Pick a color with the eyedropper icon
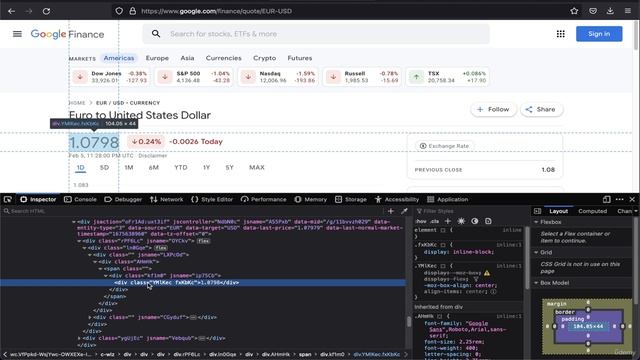This screenshot has width=640, height=360. (404, 211)
